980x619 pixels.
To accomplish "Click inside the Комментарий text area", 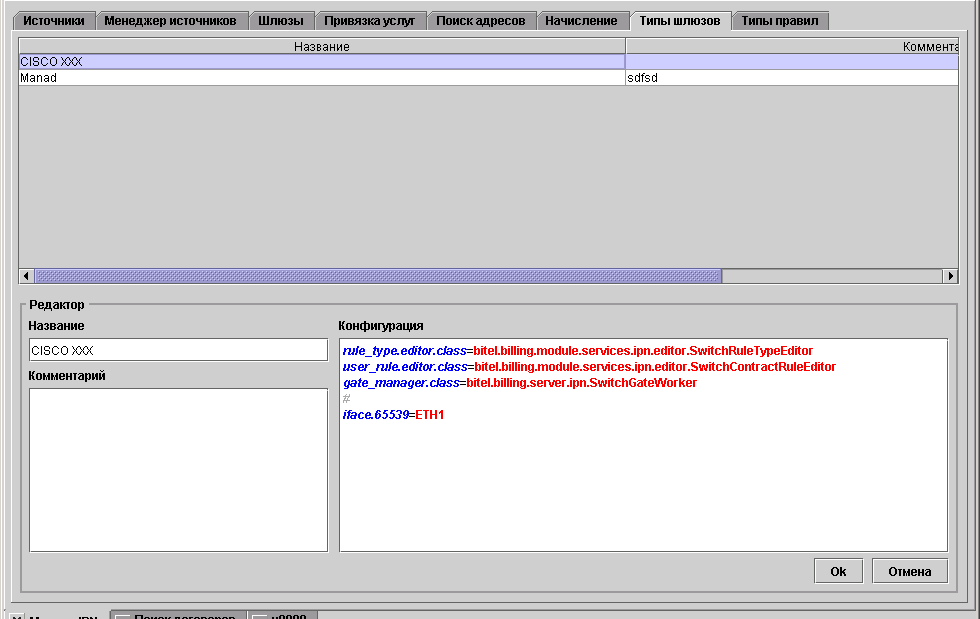I will (178, 469).
